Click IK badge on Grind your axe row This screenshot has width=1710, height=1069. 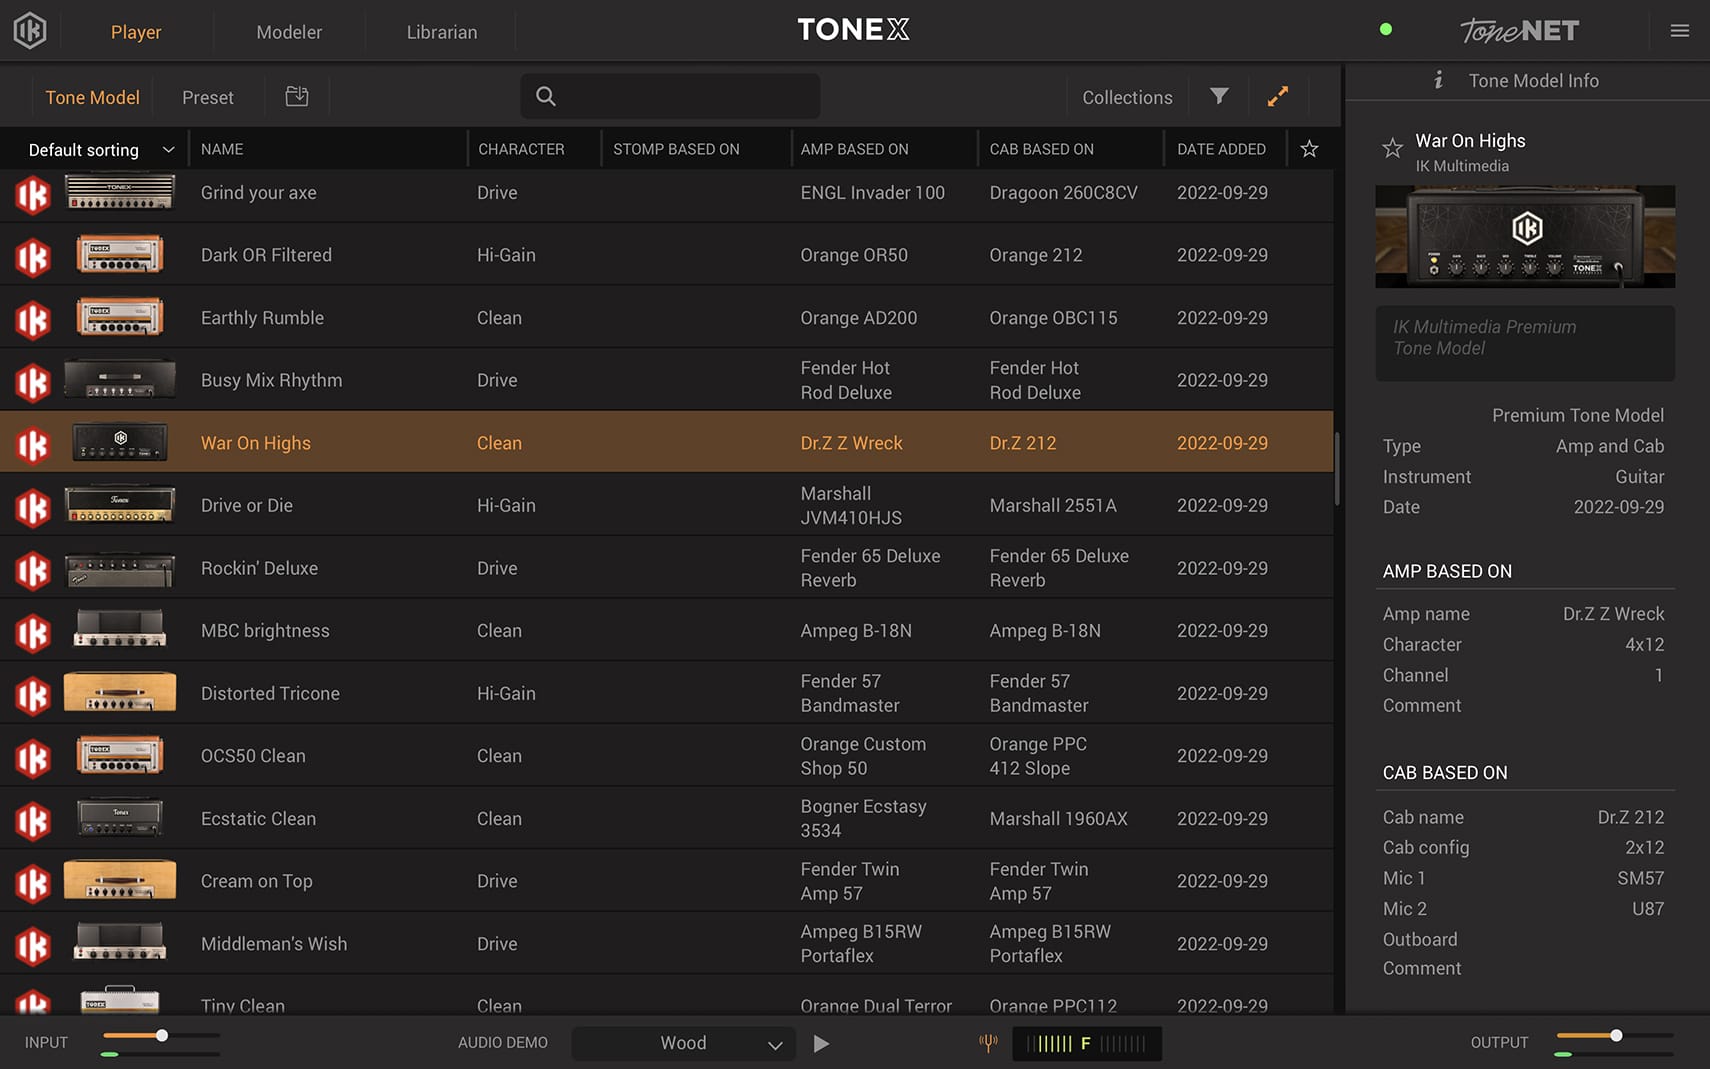(32, 195)
